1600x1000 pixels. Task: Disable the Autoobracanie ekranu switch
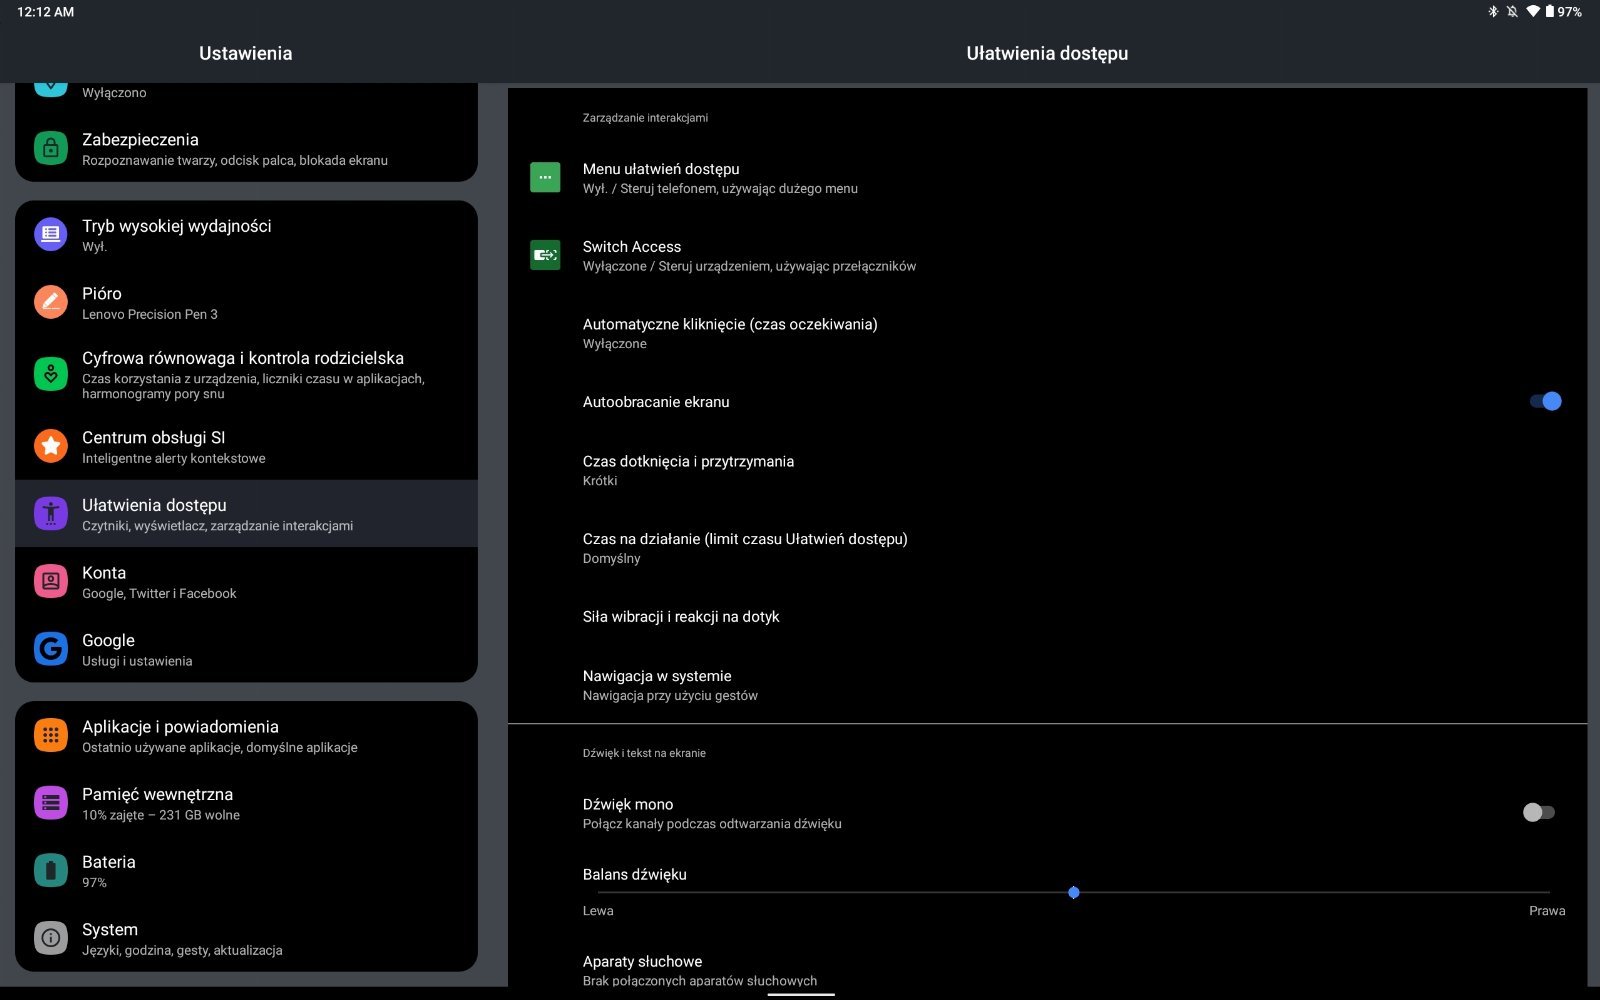[1544, 401]
